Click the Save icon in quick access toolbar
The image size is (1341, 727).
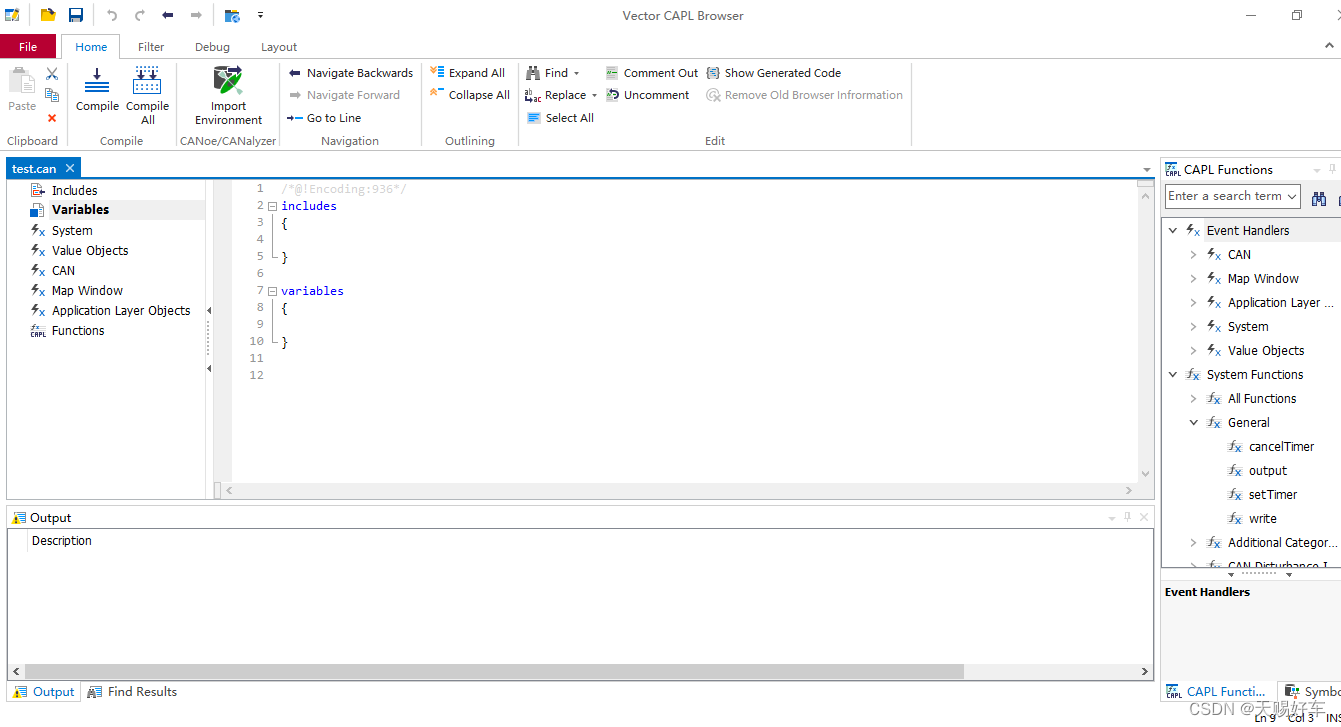[x=76, y=15]
